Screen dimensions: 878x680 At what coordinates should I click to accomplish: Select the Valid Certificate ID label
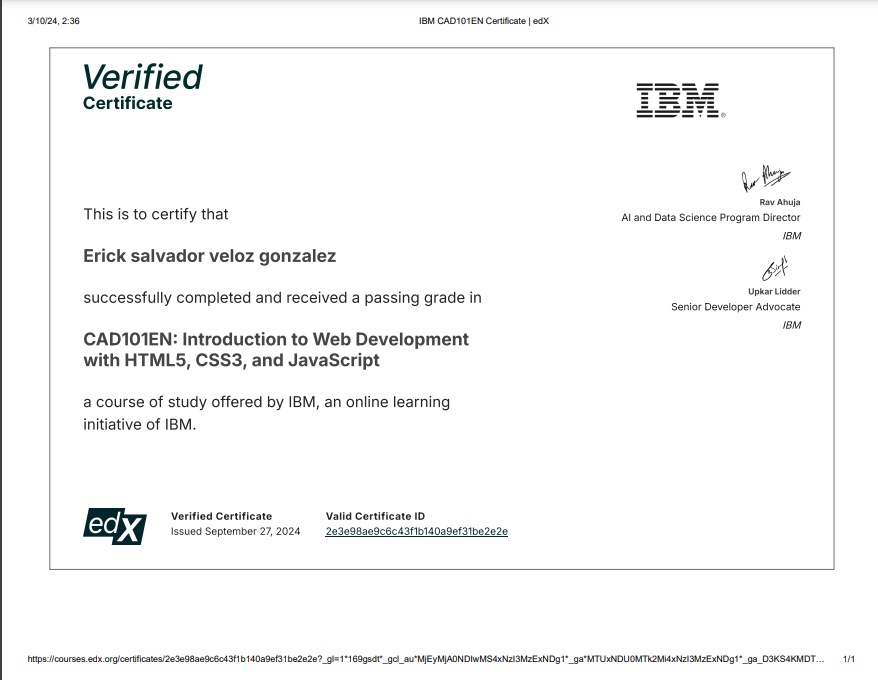376,516
